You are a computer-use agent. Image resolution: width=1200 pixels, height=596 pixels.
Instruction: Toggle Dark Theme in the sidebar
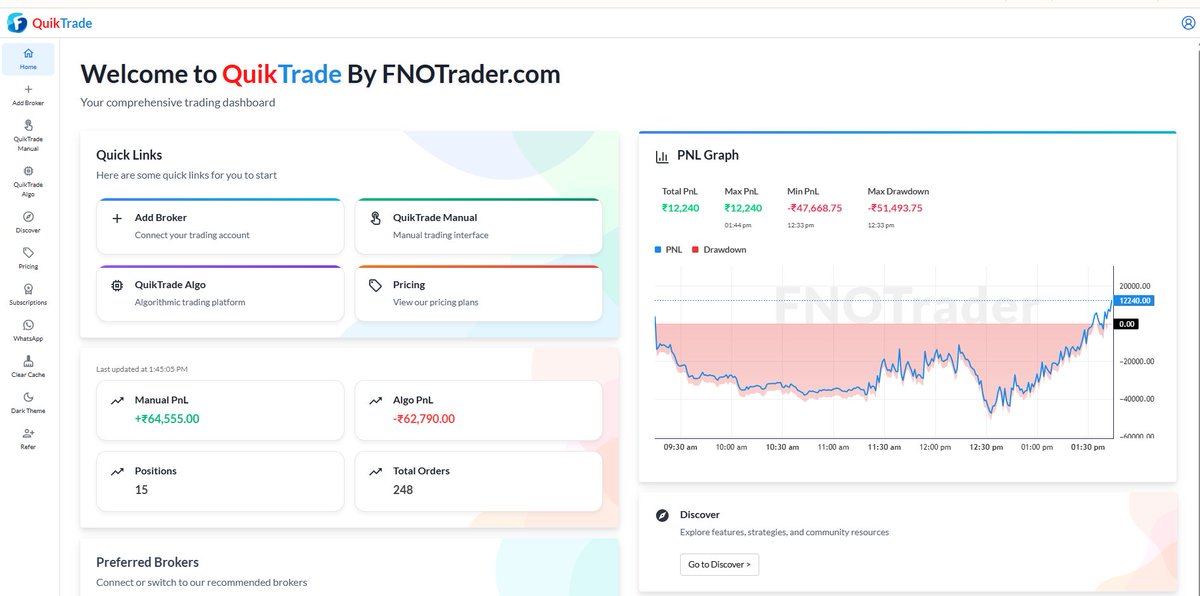pos(28,402)
